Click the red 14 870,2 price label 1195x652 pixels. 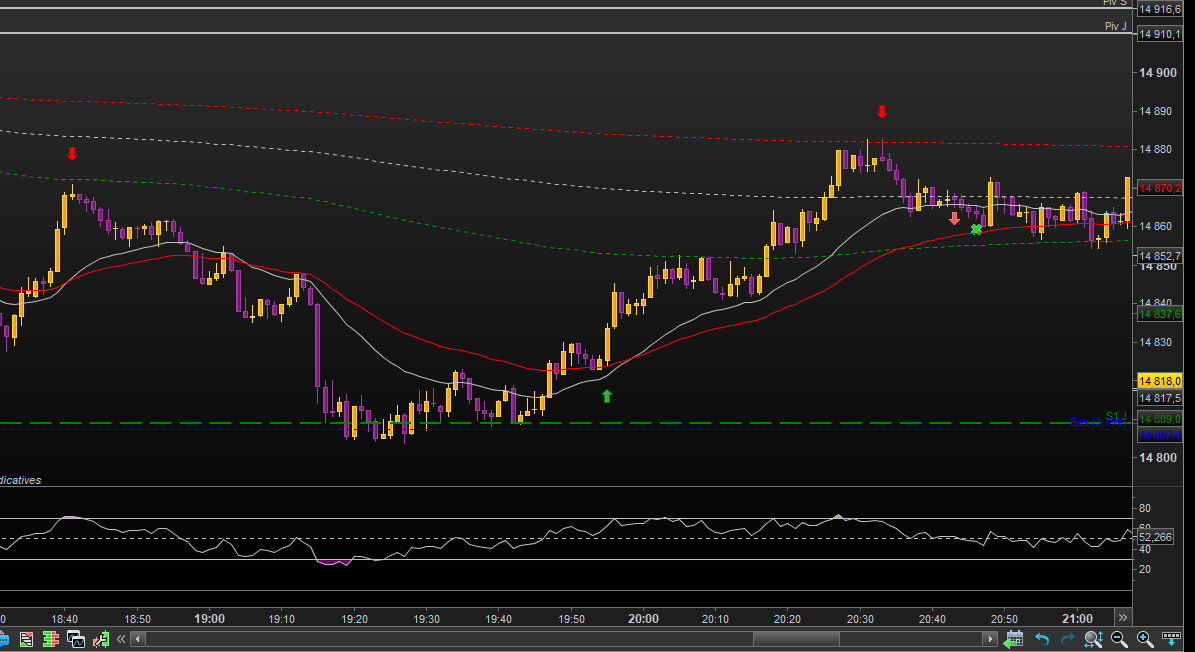click(1159, 188)
